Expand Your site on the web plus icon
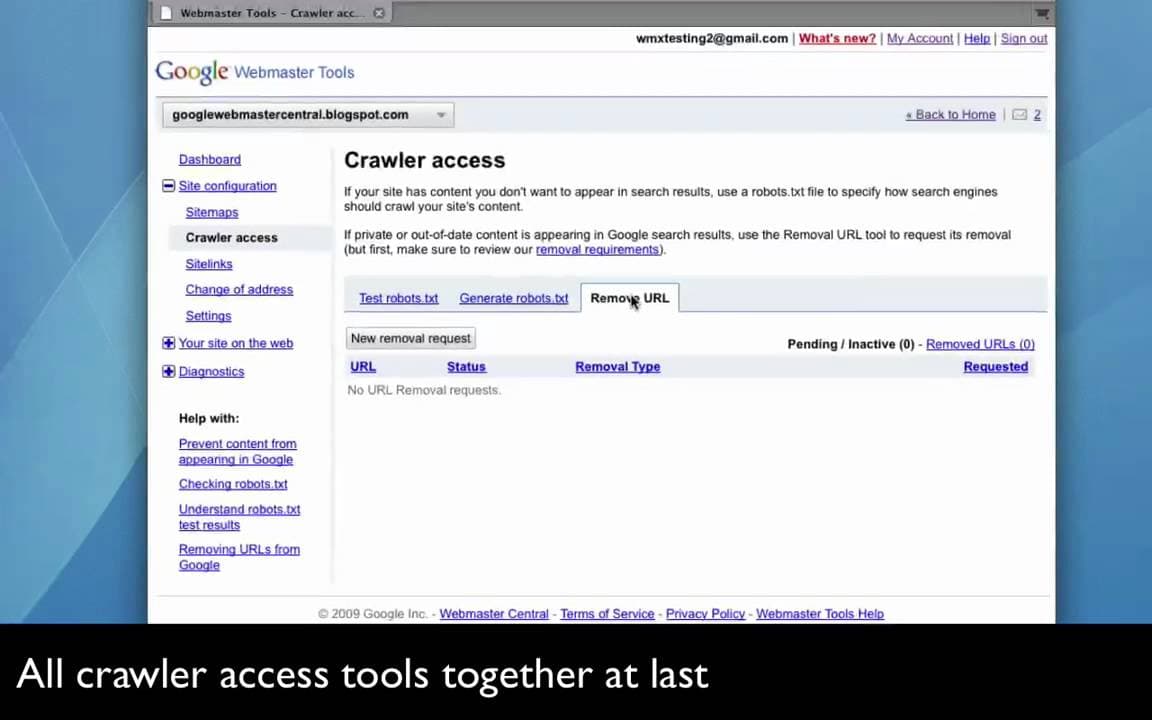Screen dimensions: 1152x720 coord(168,343)
